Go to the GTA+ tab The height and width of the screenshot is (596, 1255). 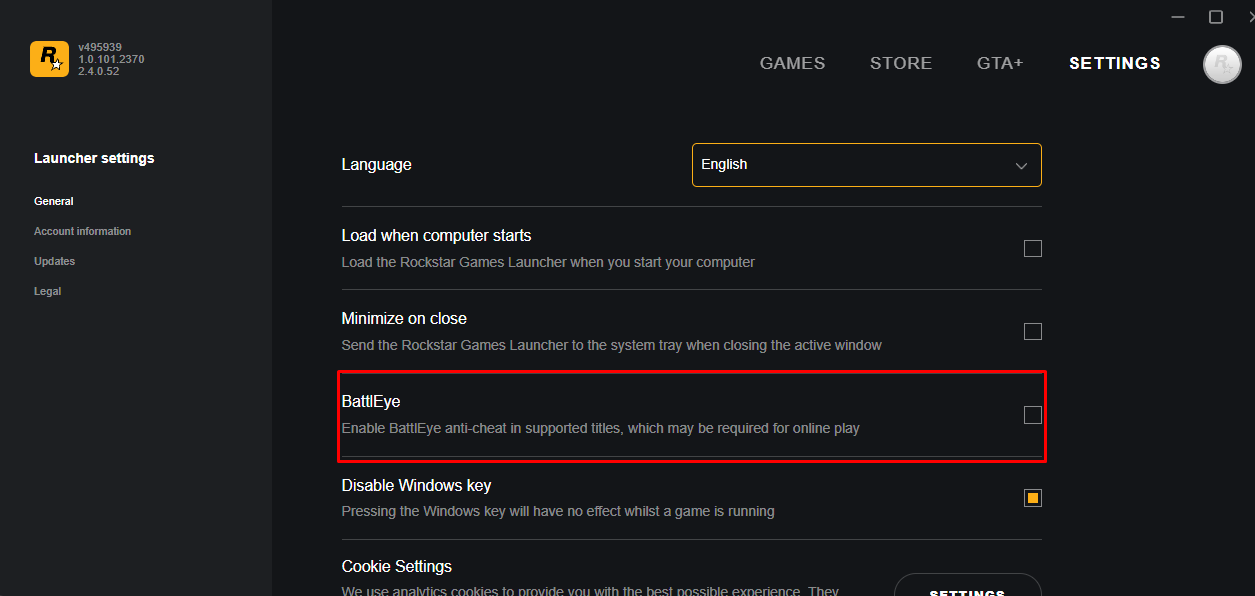tap(999, 64)
